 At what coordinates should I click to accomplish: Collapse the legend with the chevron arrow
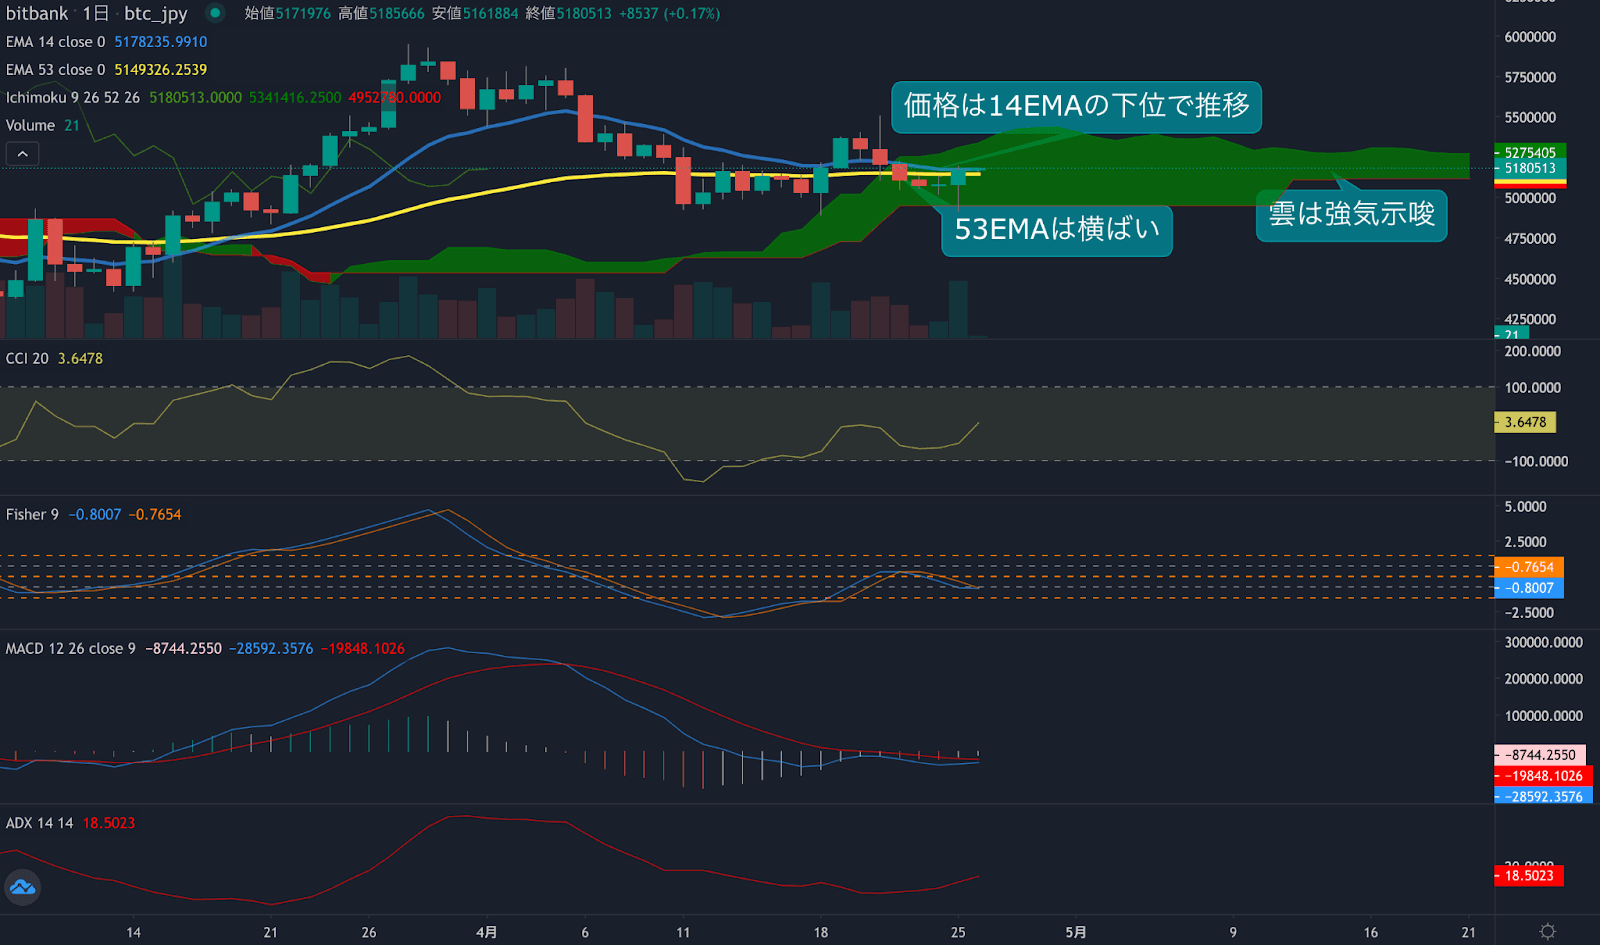click(21, 153)
